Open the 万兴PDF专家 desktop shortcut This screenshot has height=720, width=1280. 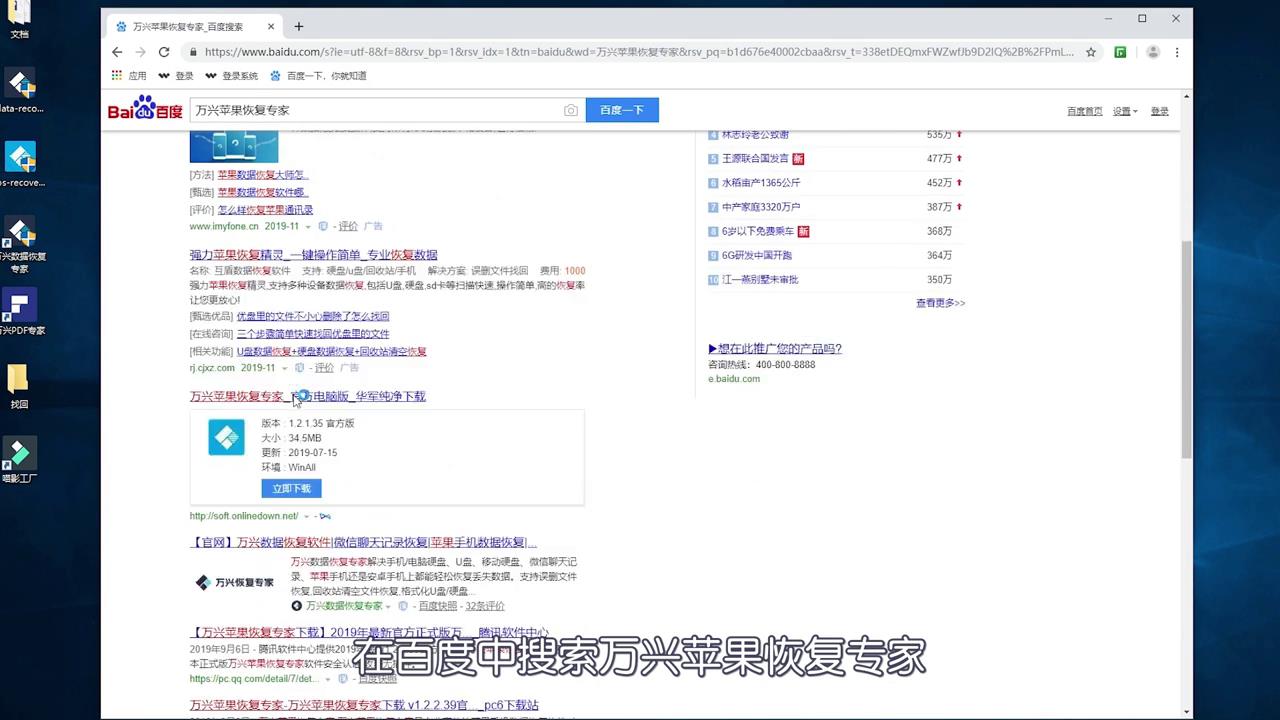pyautogui.click(x=21, y=313)
